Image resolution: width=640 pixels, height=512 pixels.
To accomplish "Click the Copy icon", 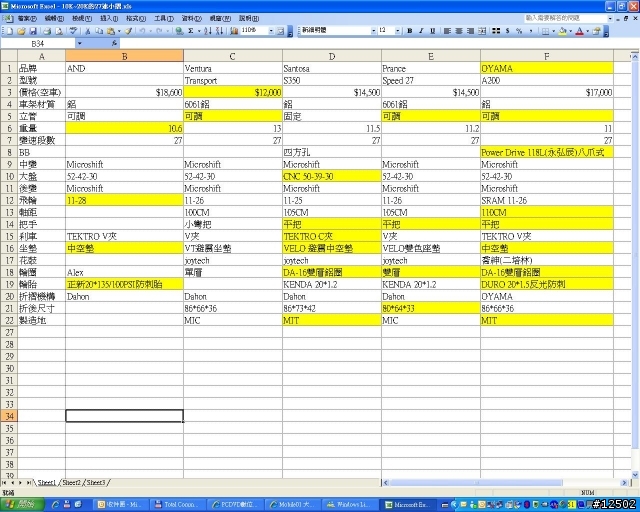I will pos(99,31).
